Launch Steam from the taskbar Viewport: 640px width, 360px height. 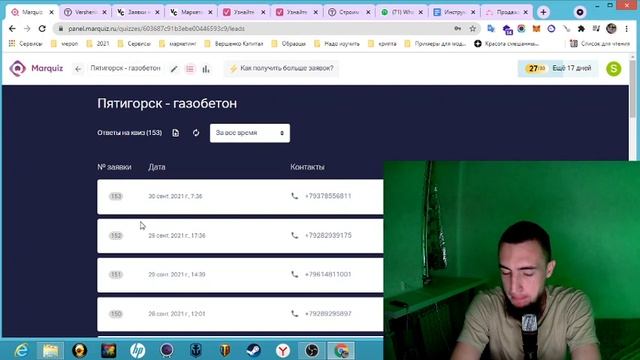click(253, 350)
